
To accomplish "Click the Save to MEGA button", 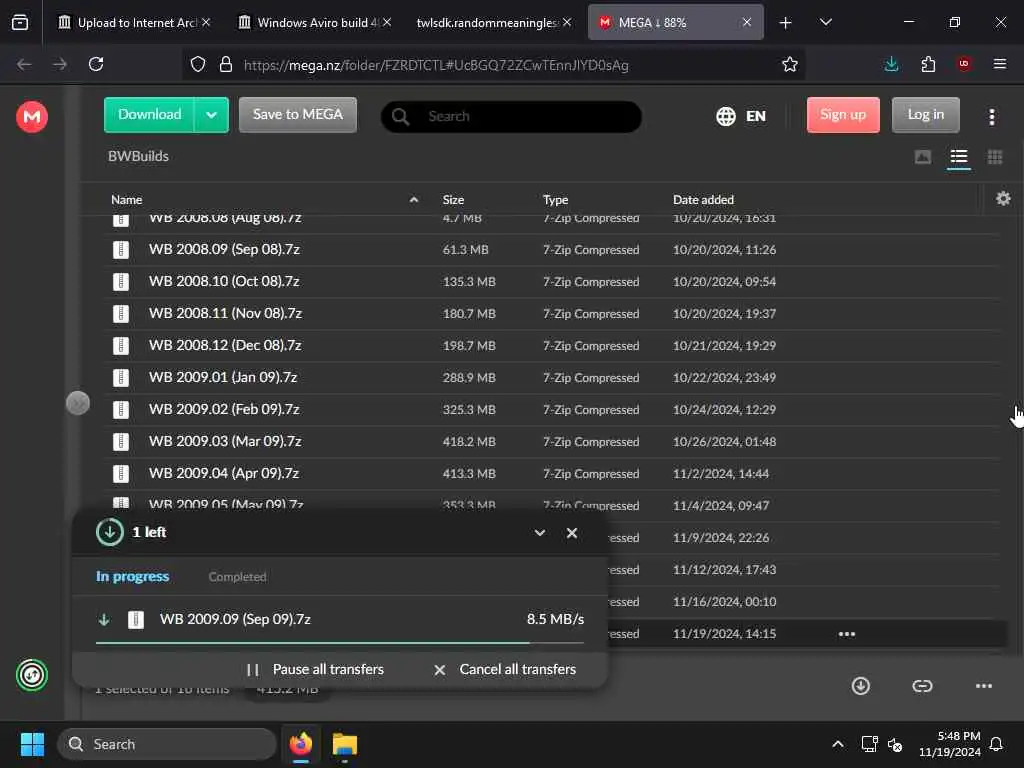I will click(x=298, y=115).
